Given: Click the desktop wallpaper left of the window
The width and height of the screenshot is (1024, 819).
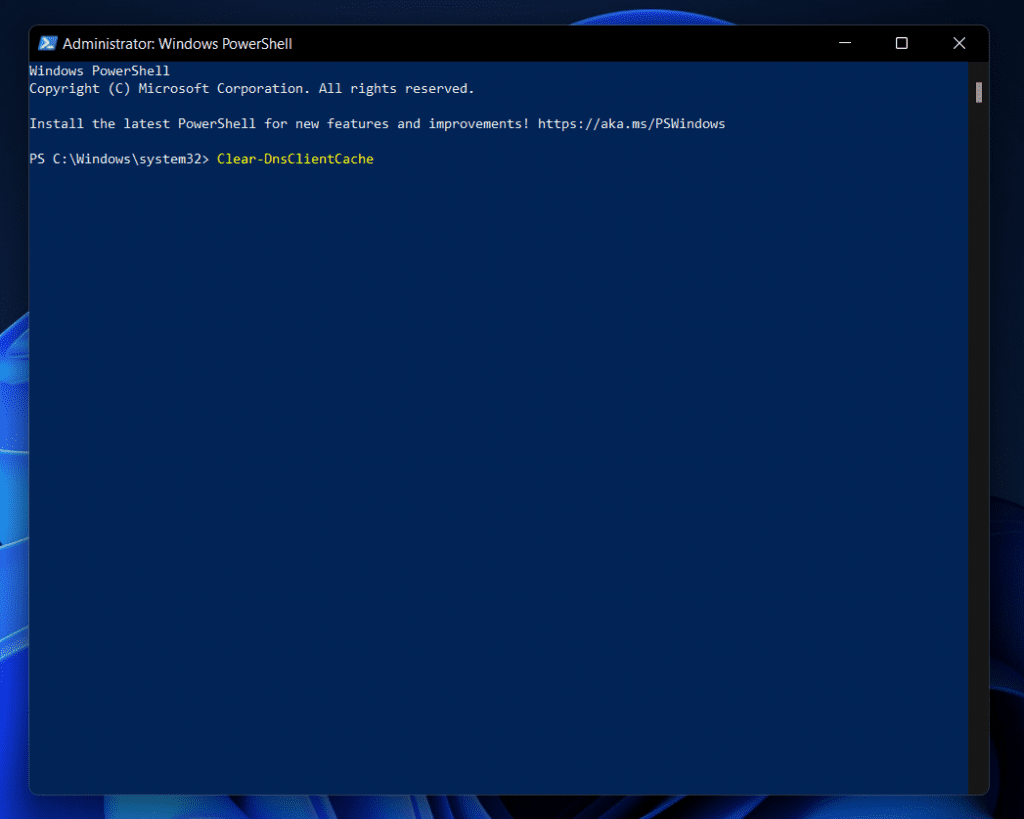Looking at the screenshot, I should click(14, 400).
